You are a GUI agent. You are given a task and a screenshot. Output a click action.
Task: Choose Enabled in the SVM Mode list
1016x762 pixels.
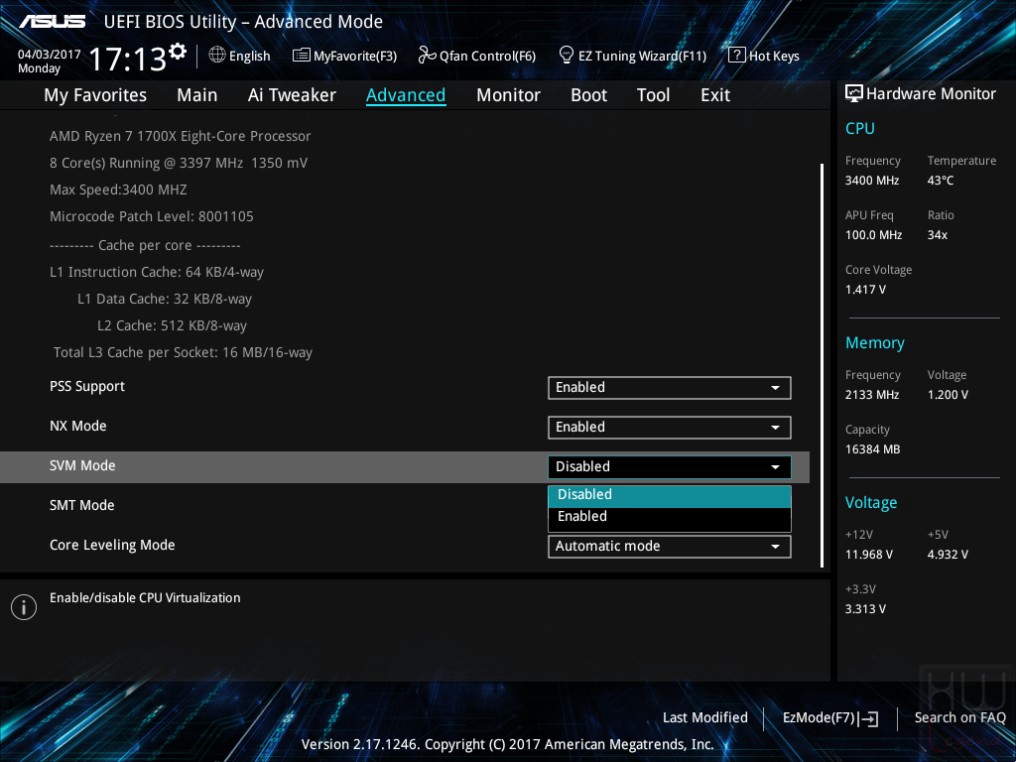pyautogui.click(x=669, y=516)
